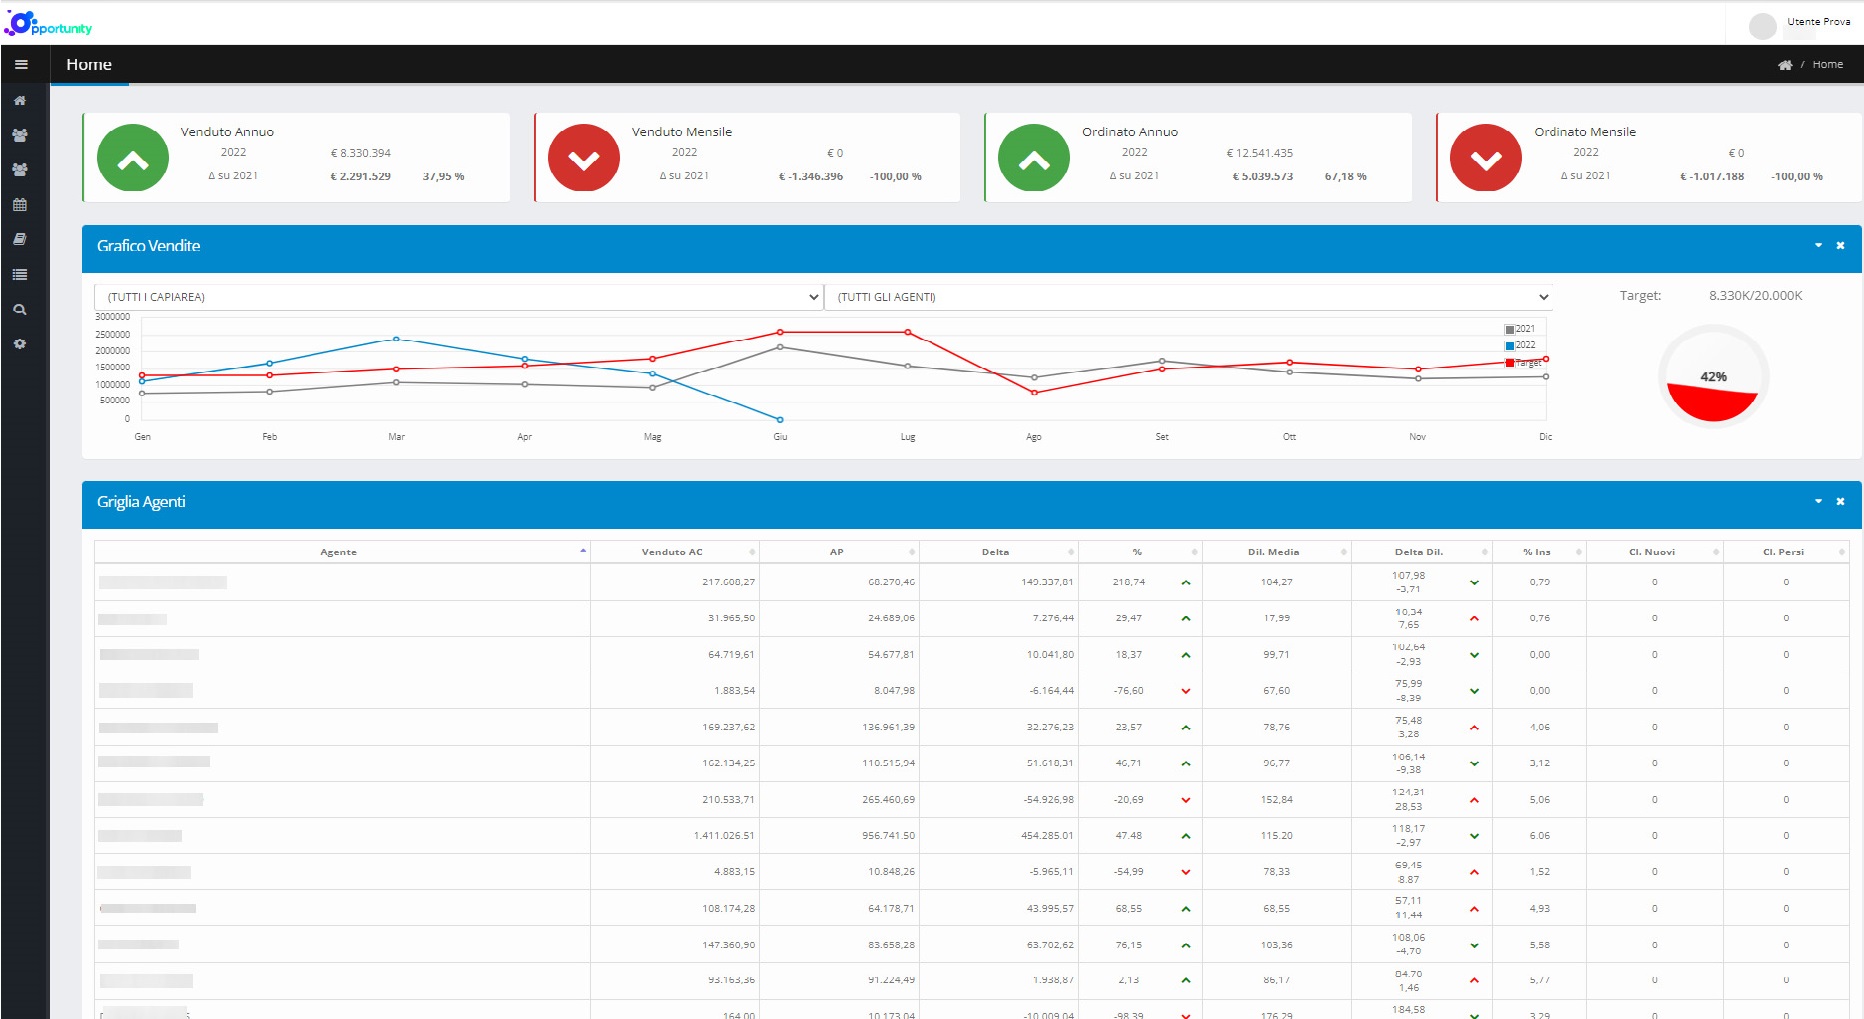Click the calendar icon in the sidebar
1864x1019 pixels.
[x=19, y=204]
